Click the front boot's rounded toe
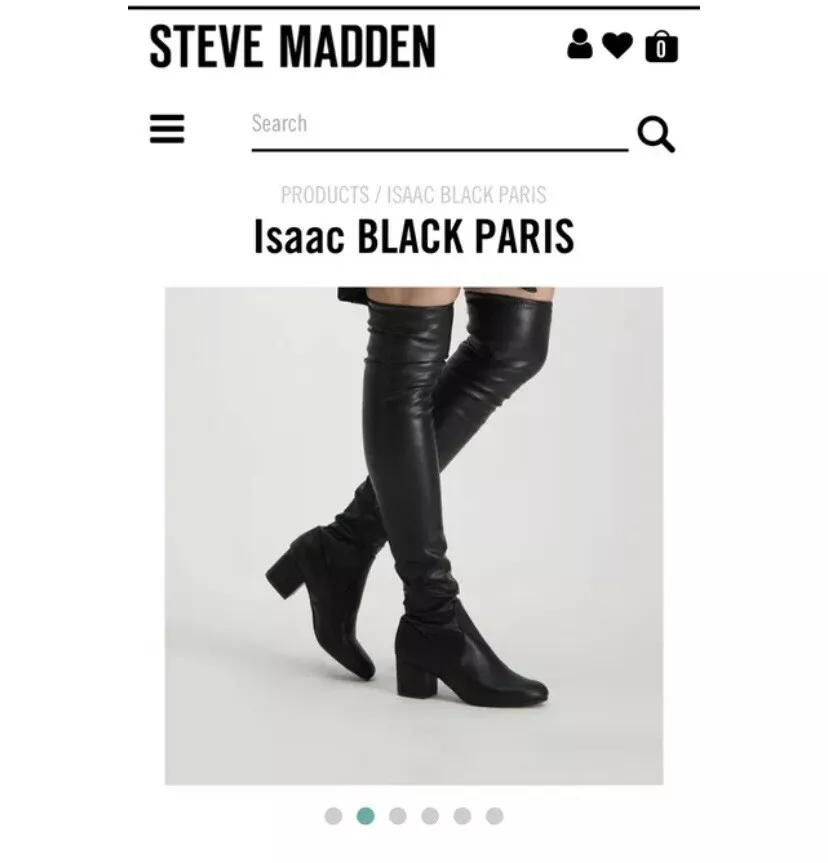 pyautogui.click(x=524, y=689)
